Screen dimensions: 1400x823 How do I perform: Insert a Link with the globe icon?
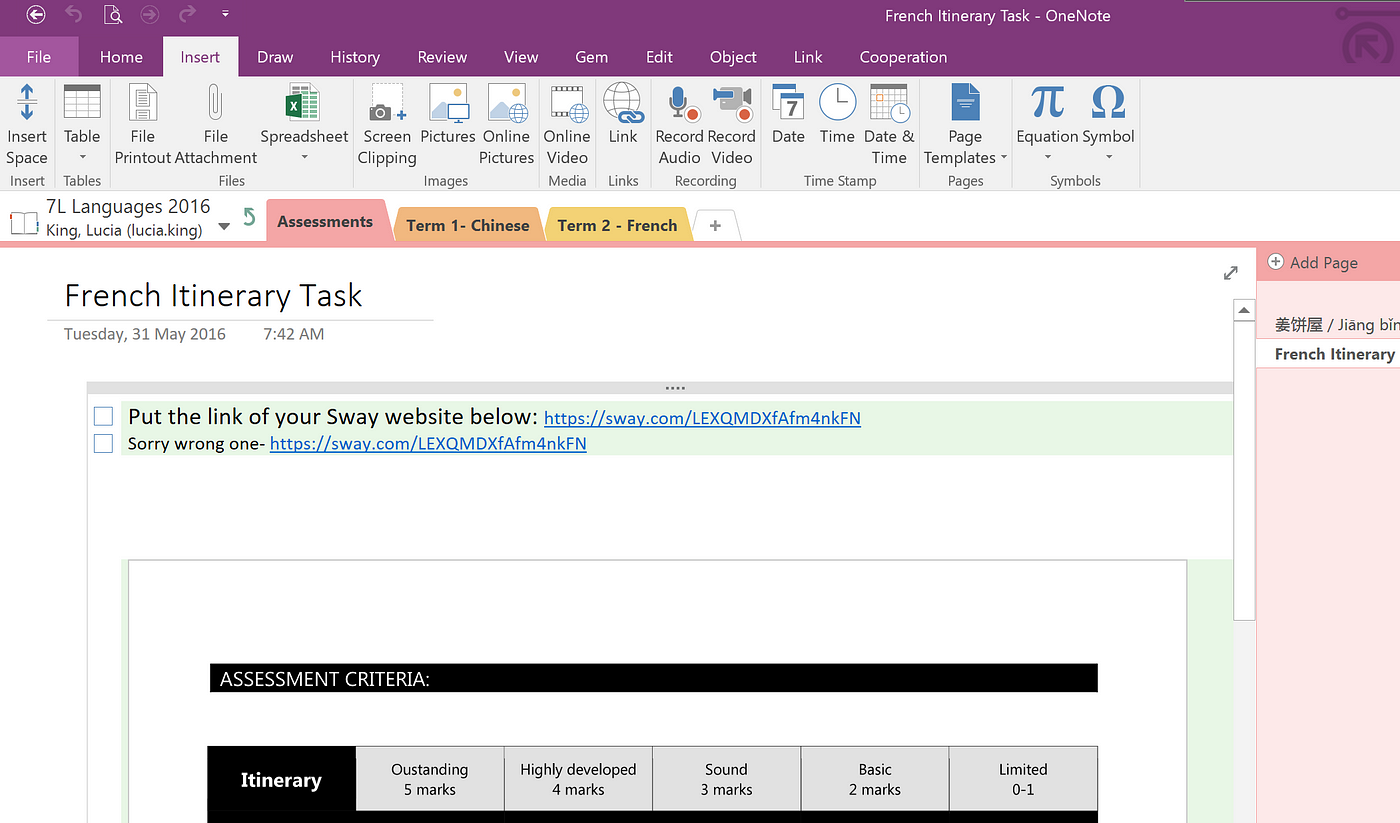623,115
